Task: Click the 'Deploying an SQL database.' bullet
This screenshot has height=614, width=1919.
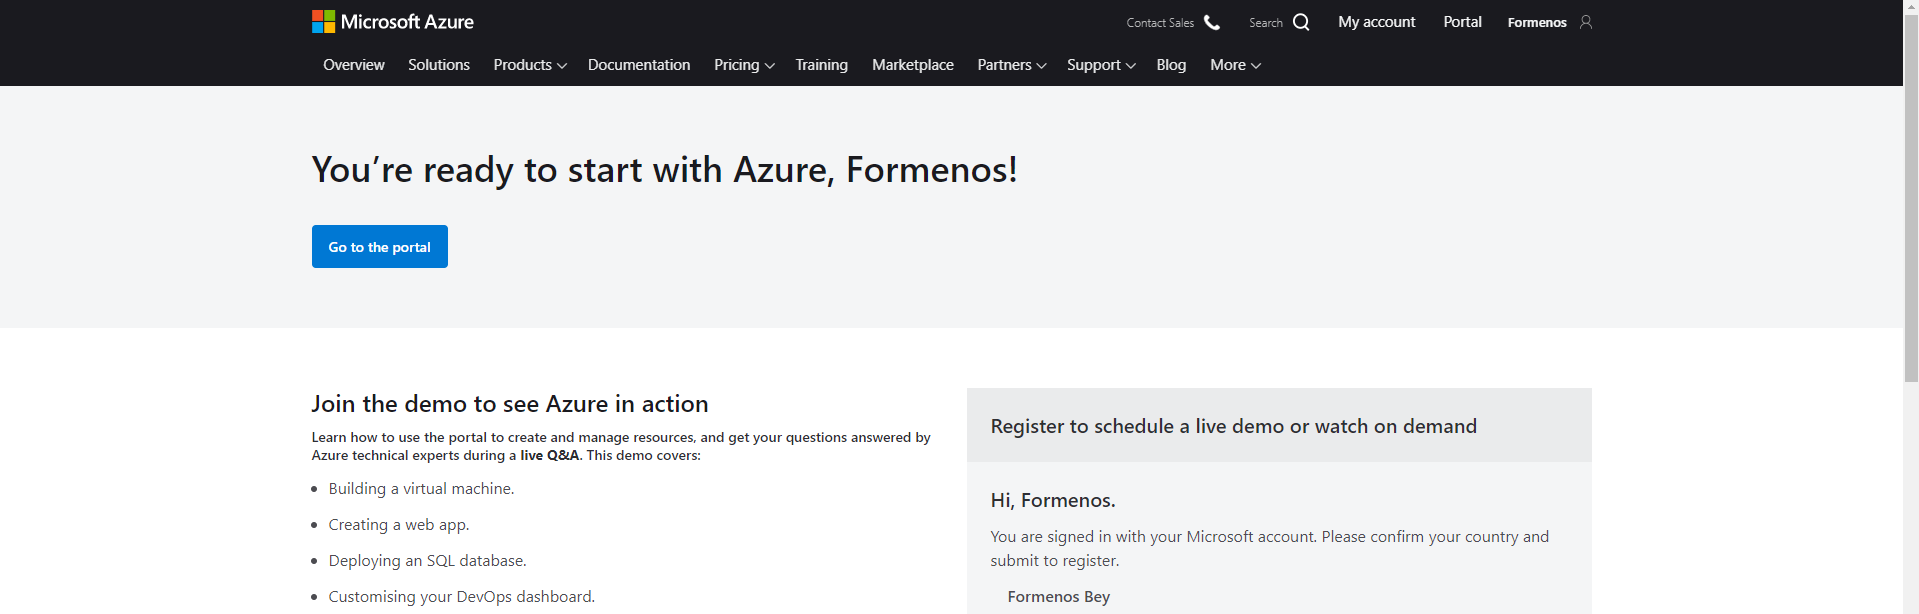Action: pos(428,561)
